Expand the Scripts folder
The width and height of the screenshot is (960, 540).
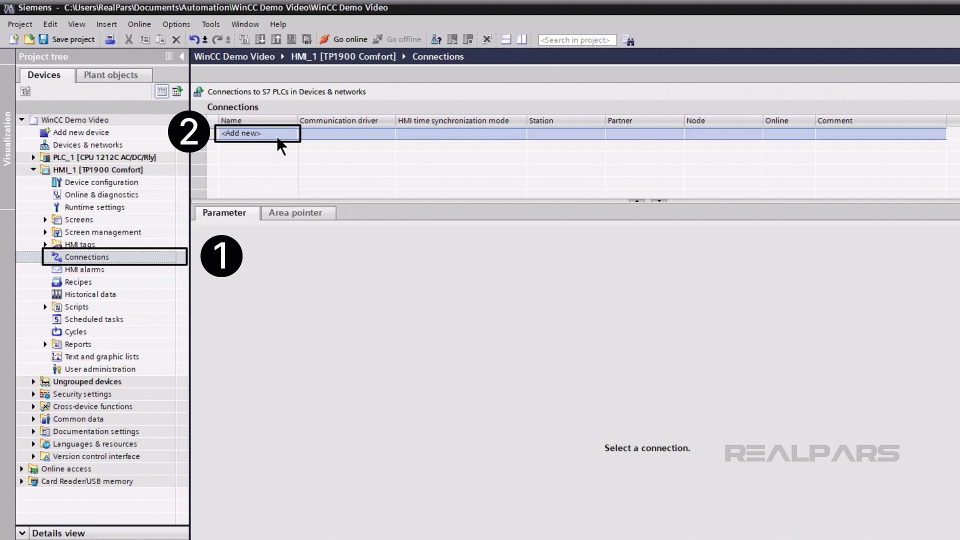click(45, 307)
